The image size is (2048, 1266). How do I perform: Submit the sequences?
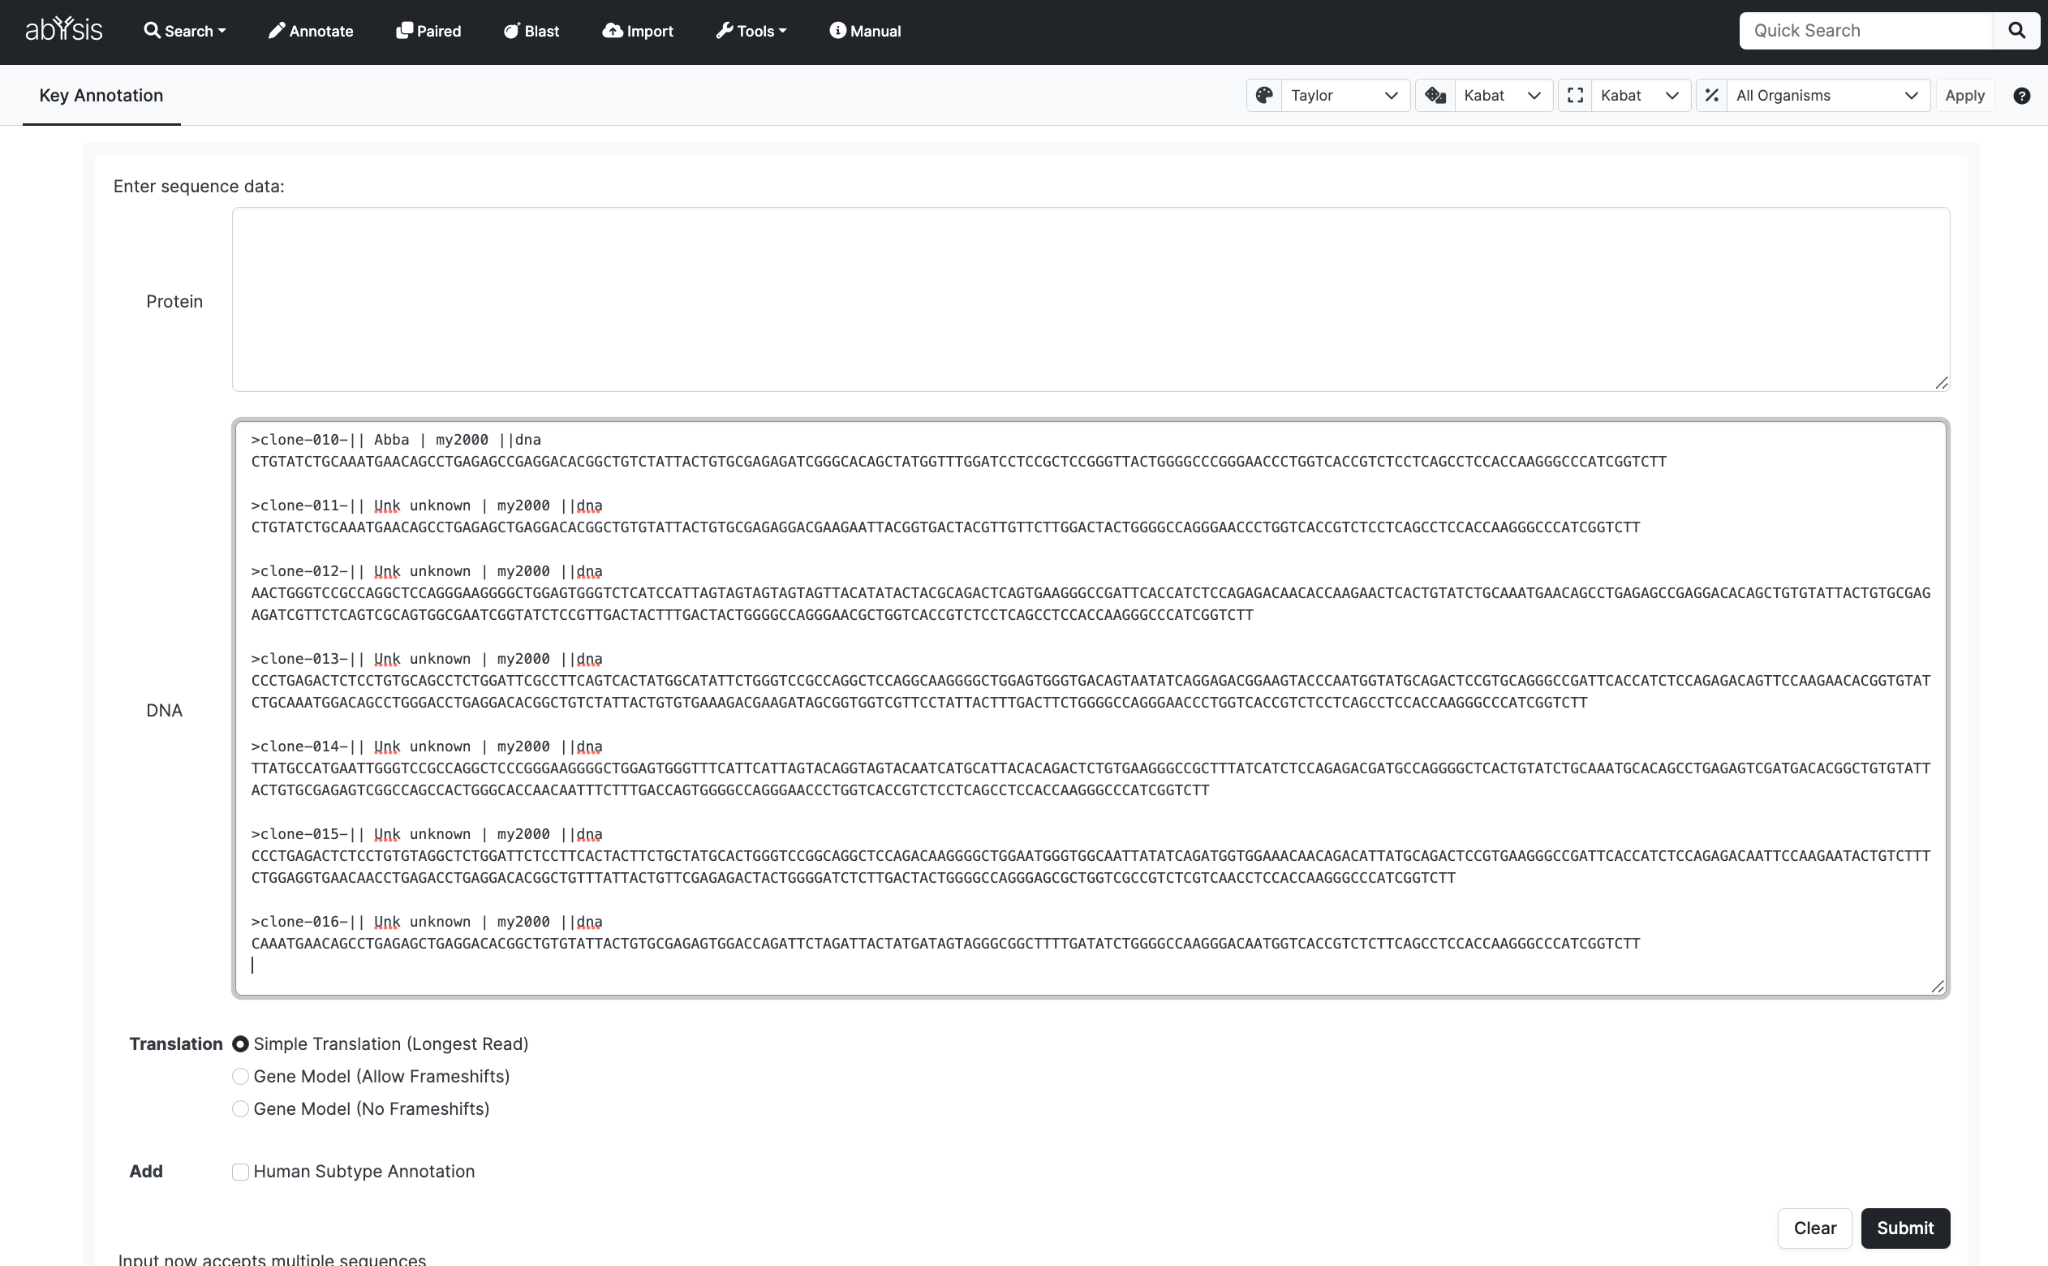[1905, 1228]
